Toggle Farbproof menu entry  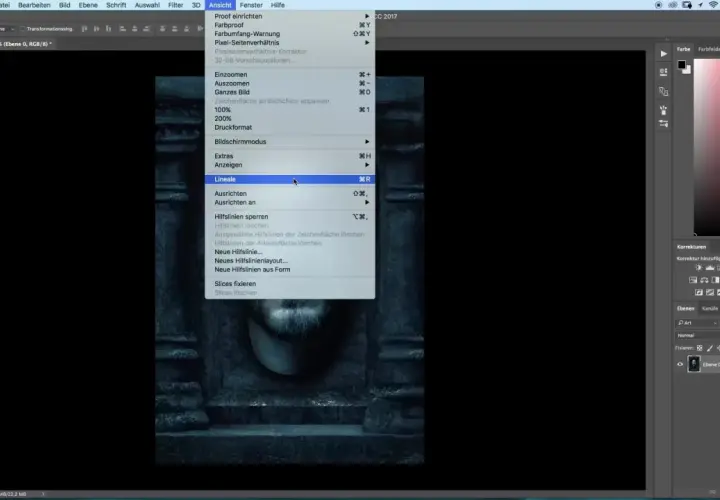tap(290, 25)
